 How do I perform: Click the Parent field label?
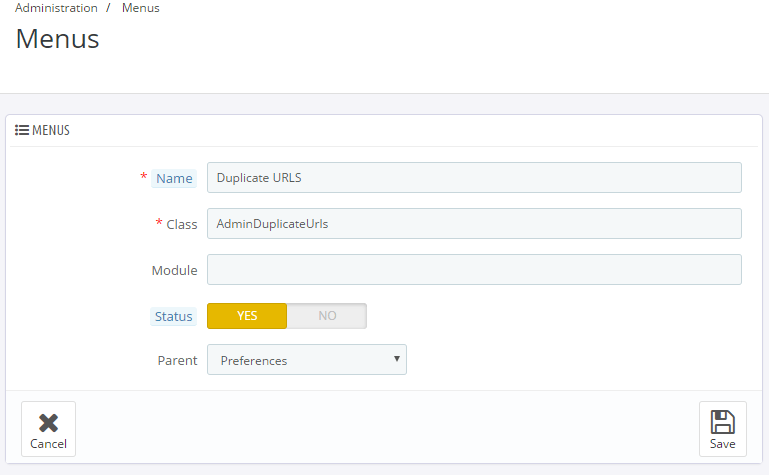coord(177,361)
